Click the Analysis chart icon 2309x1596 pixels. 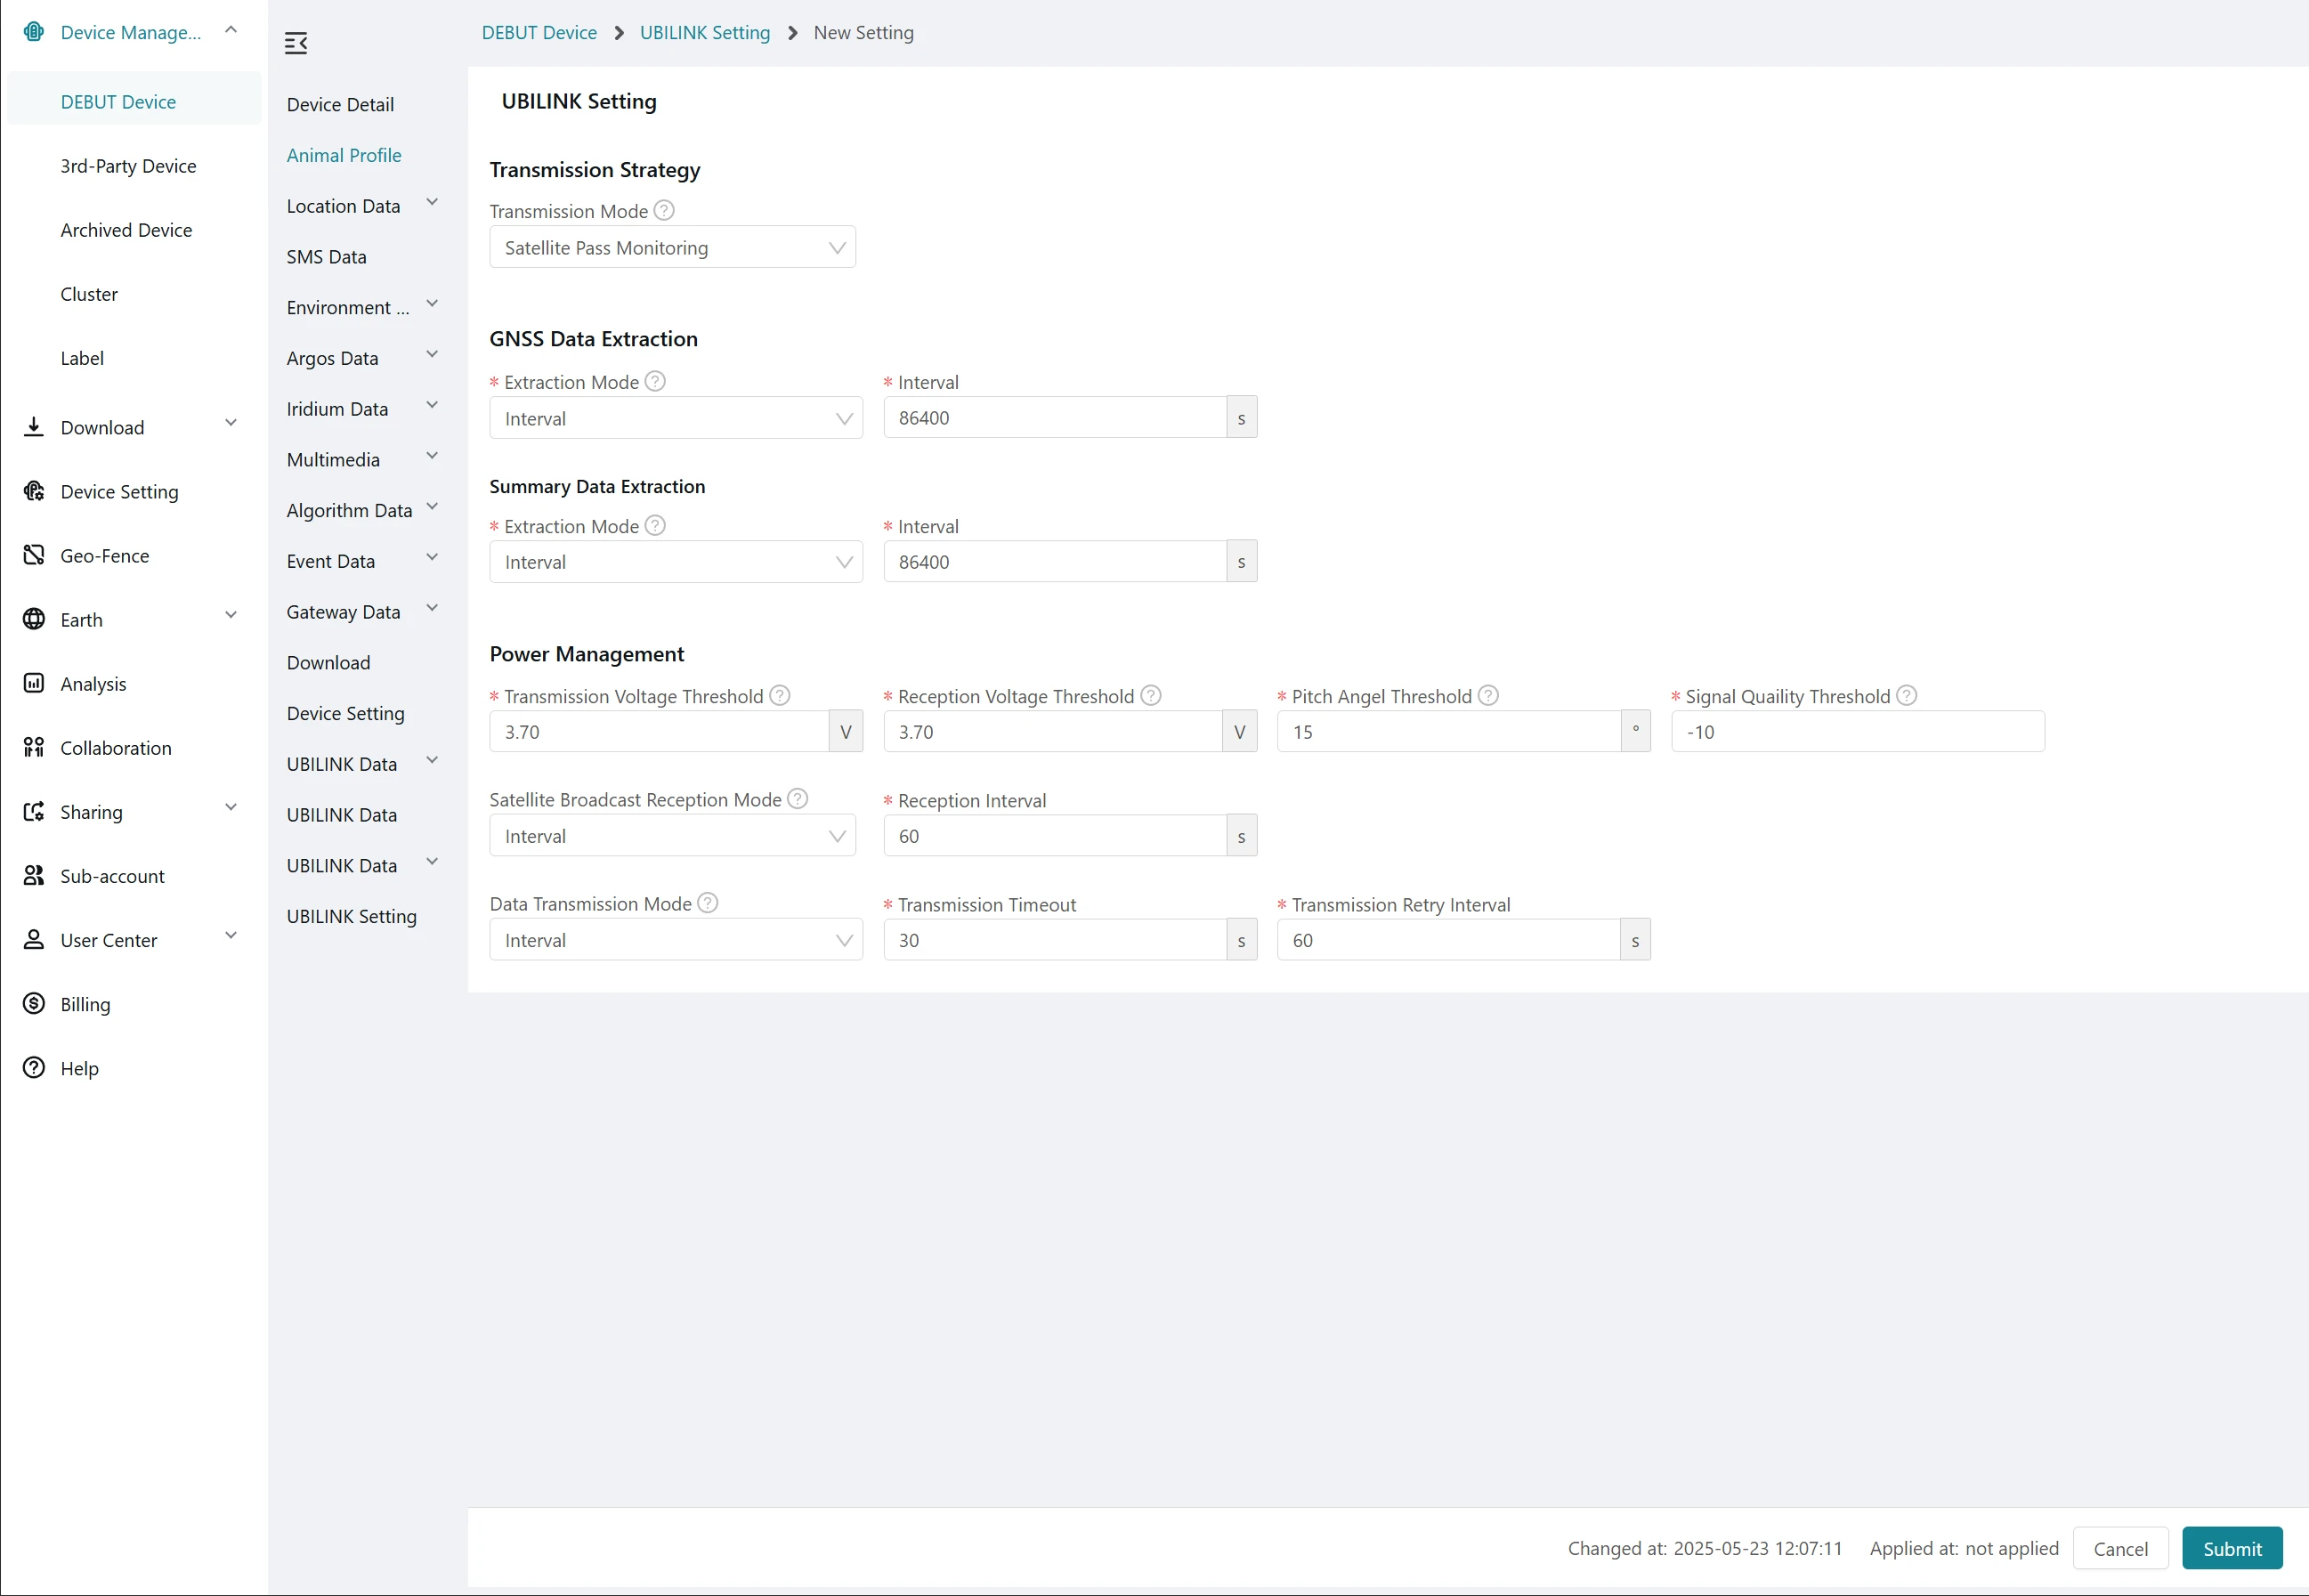pyautogui.click(x=34, y=683)
